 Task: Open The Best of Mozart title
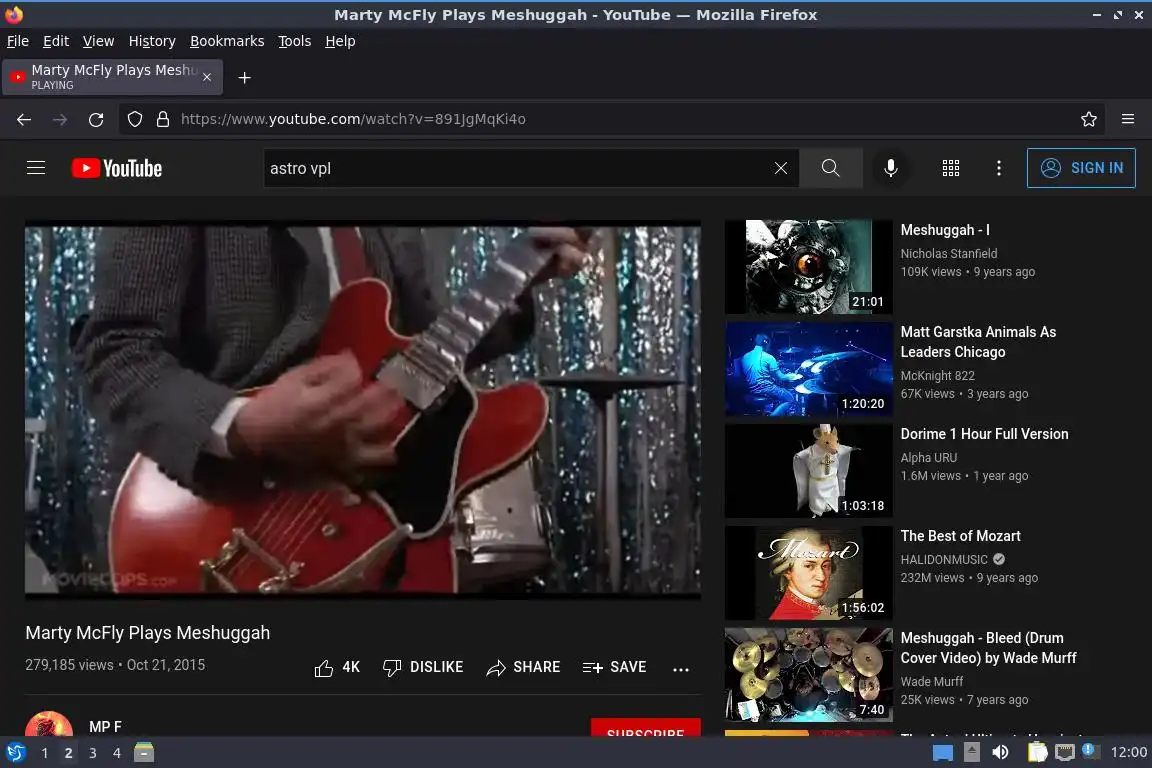click(x=960, y=536)
